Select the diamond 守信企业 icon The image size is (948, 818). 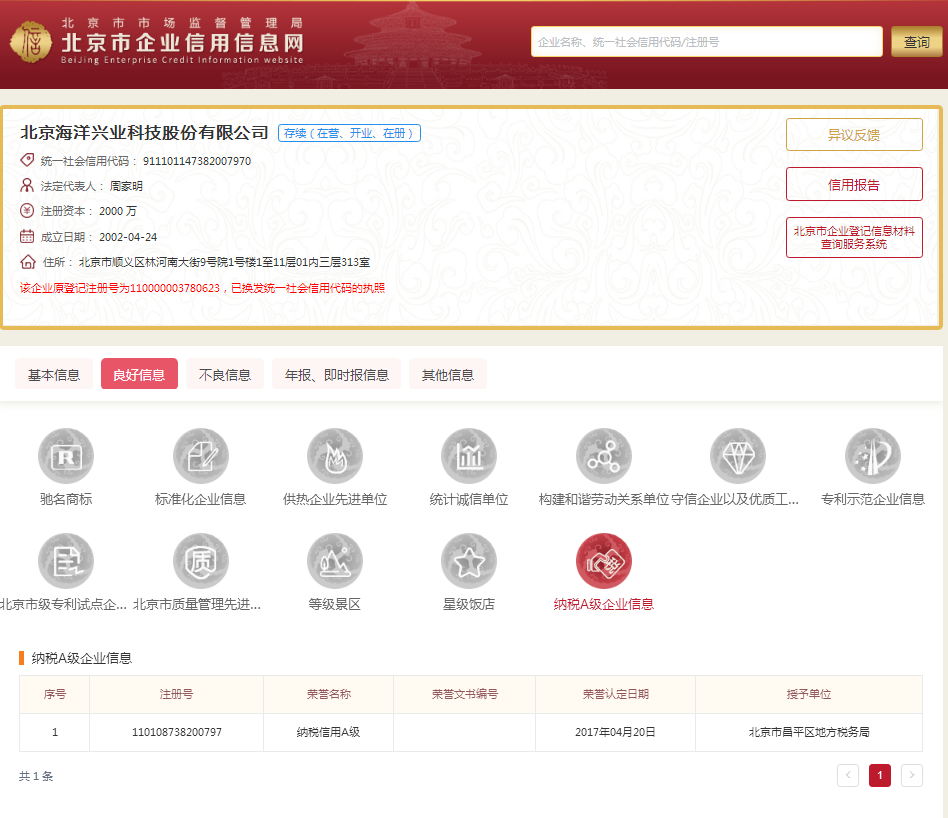tap(738, 456)
